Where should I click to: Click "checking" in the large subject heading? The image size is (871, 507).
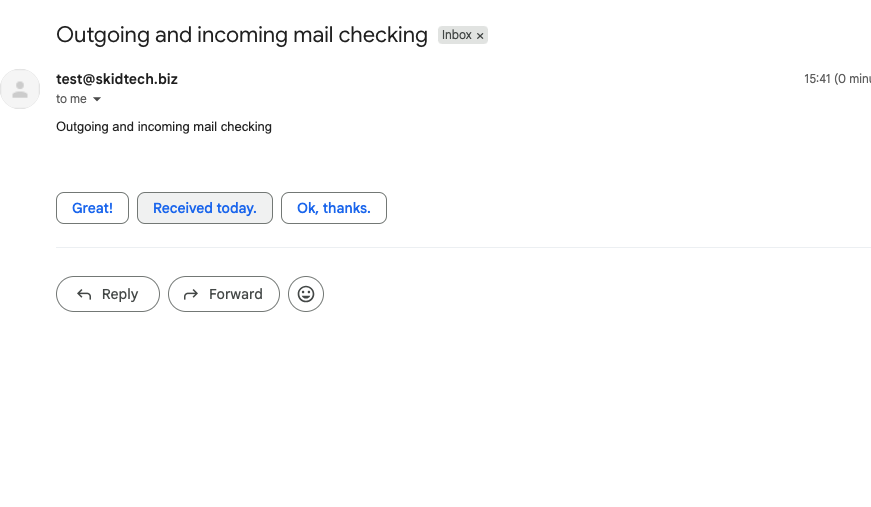[x=387, y=35]
